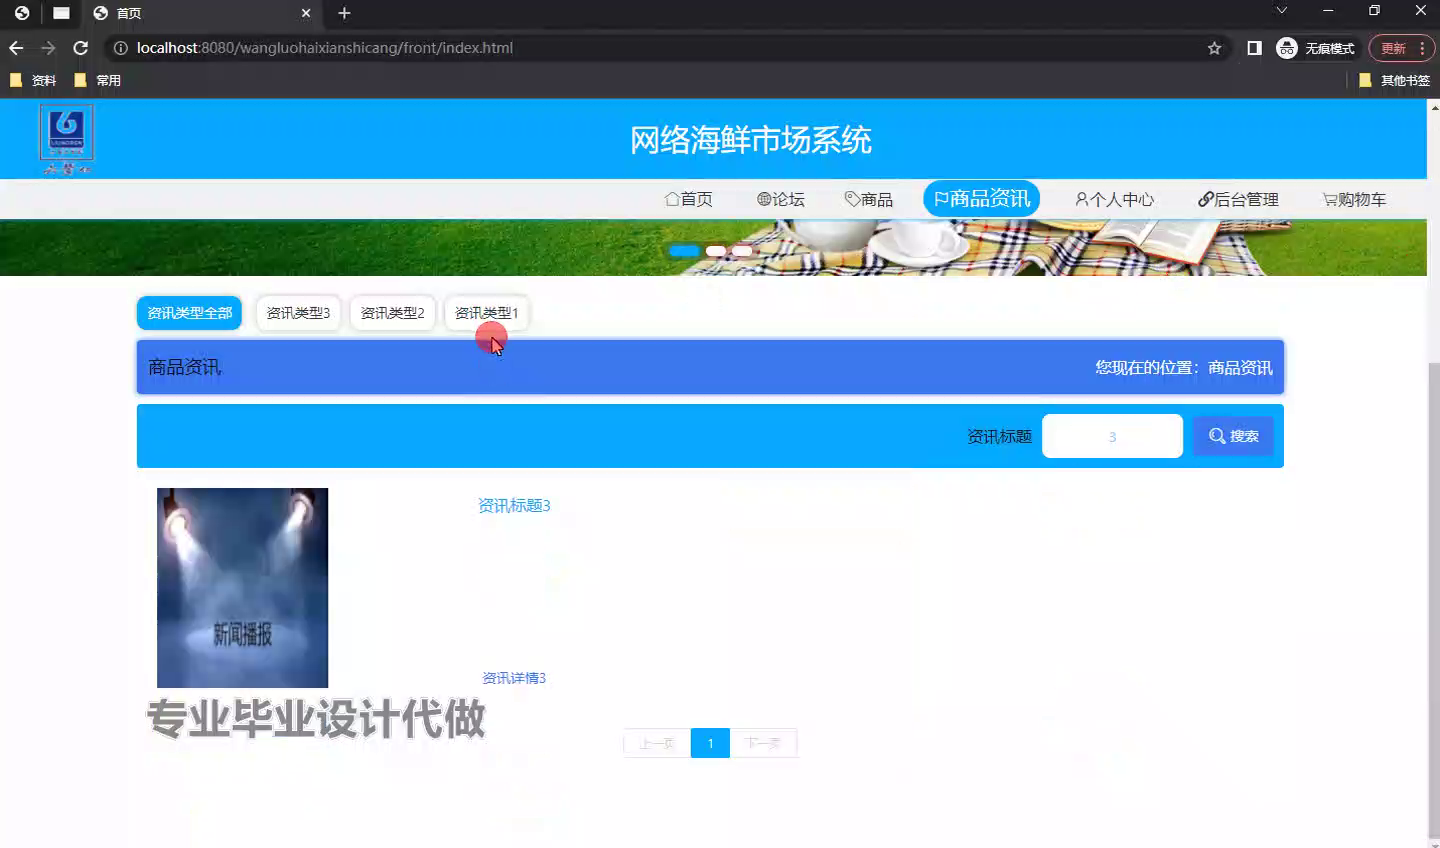Select third carousel indicator dot
The image size is (1440, 848).
(742, 251)
